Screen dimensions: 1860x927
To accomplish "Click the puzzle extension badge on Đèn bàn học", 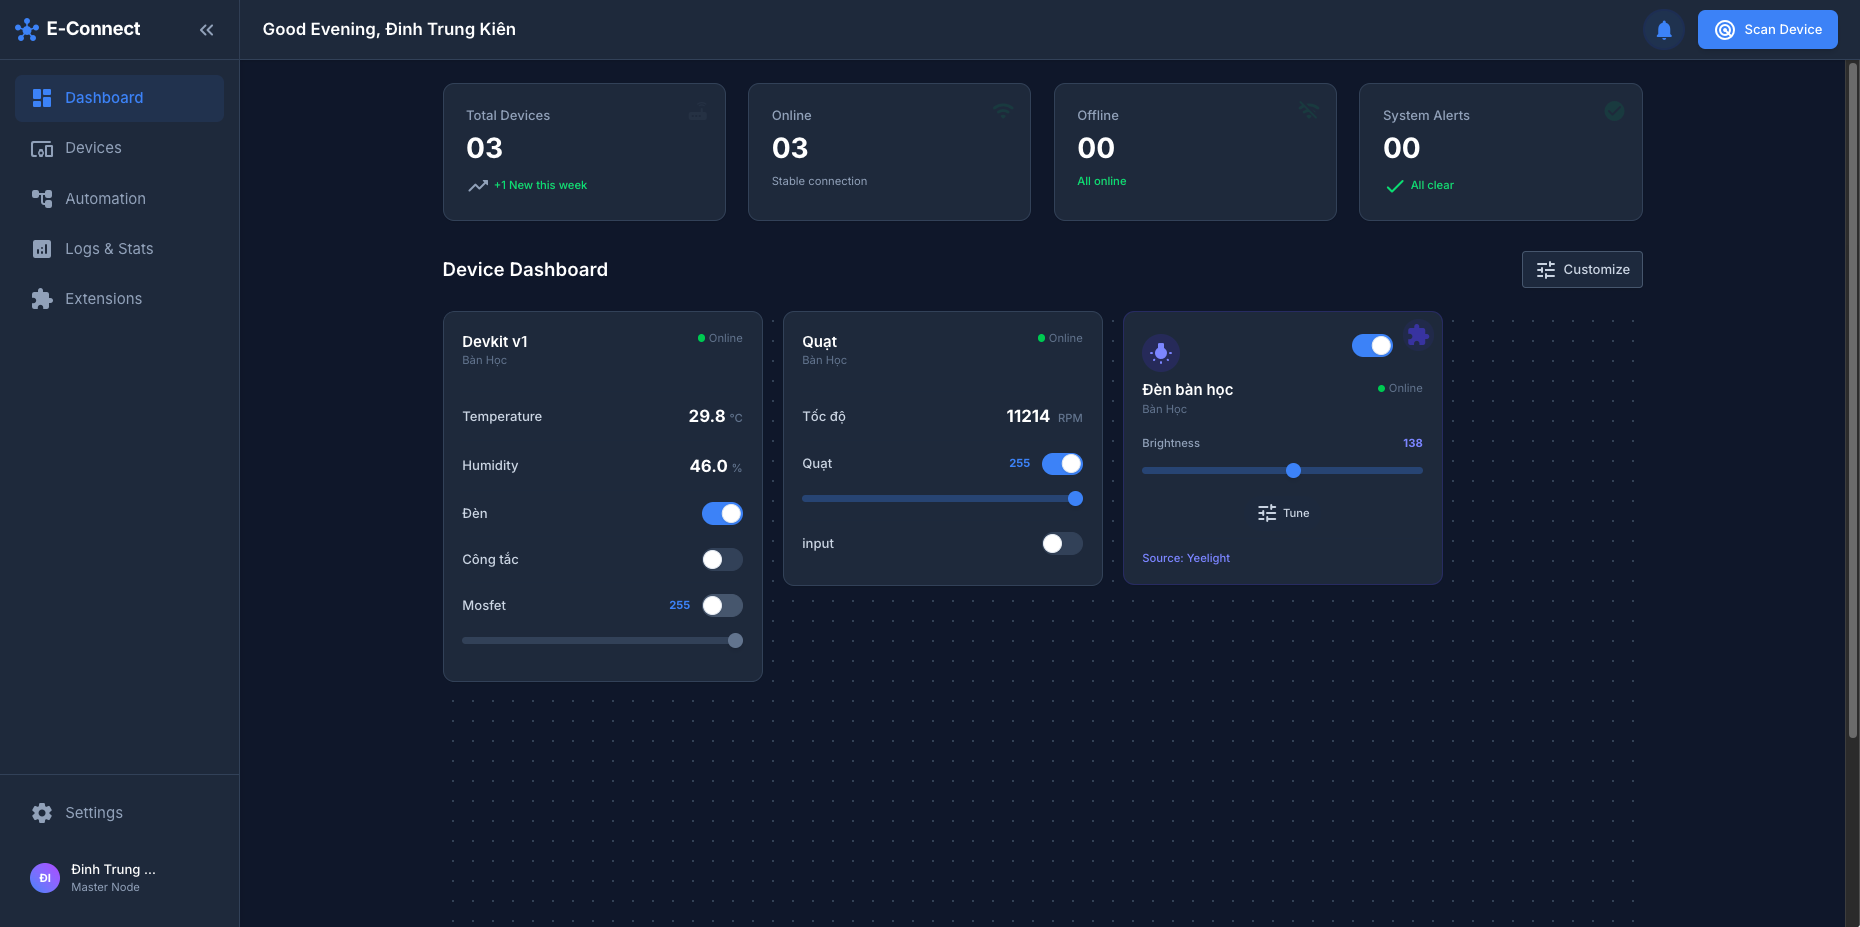I will [1418, 335].
